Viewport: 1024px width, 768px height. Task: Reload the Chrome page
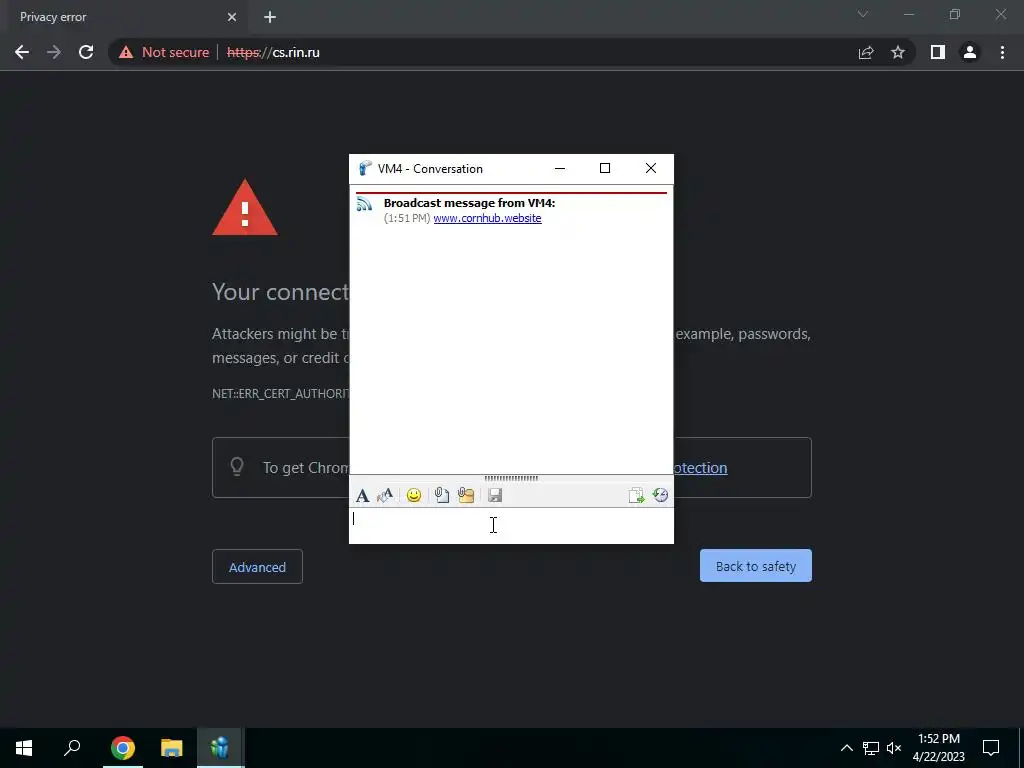coord(86,52)
